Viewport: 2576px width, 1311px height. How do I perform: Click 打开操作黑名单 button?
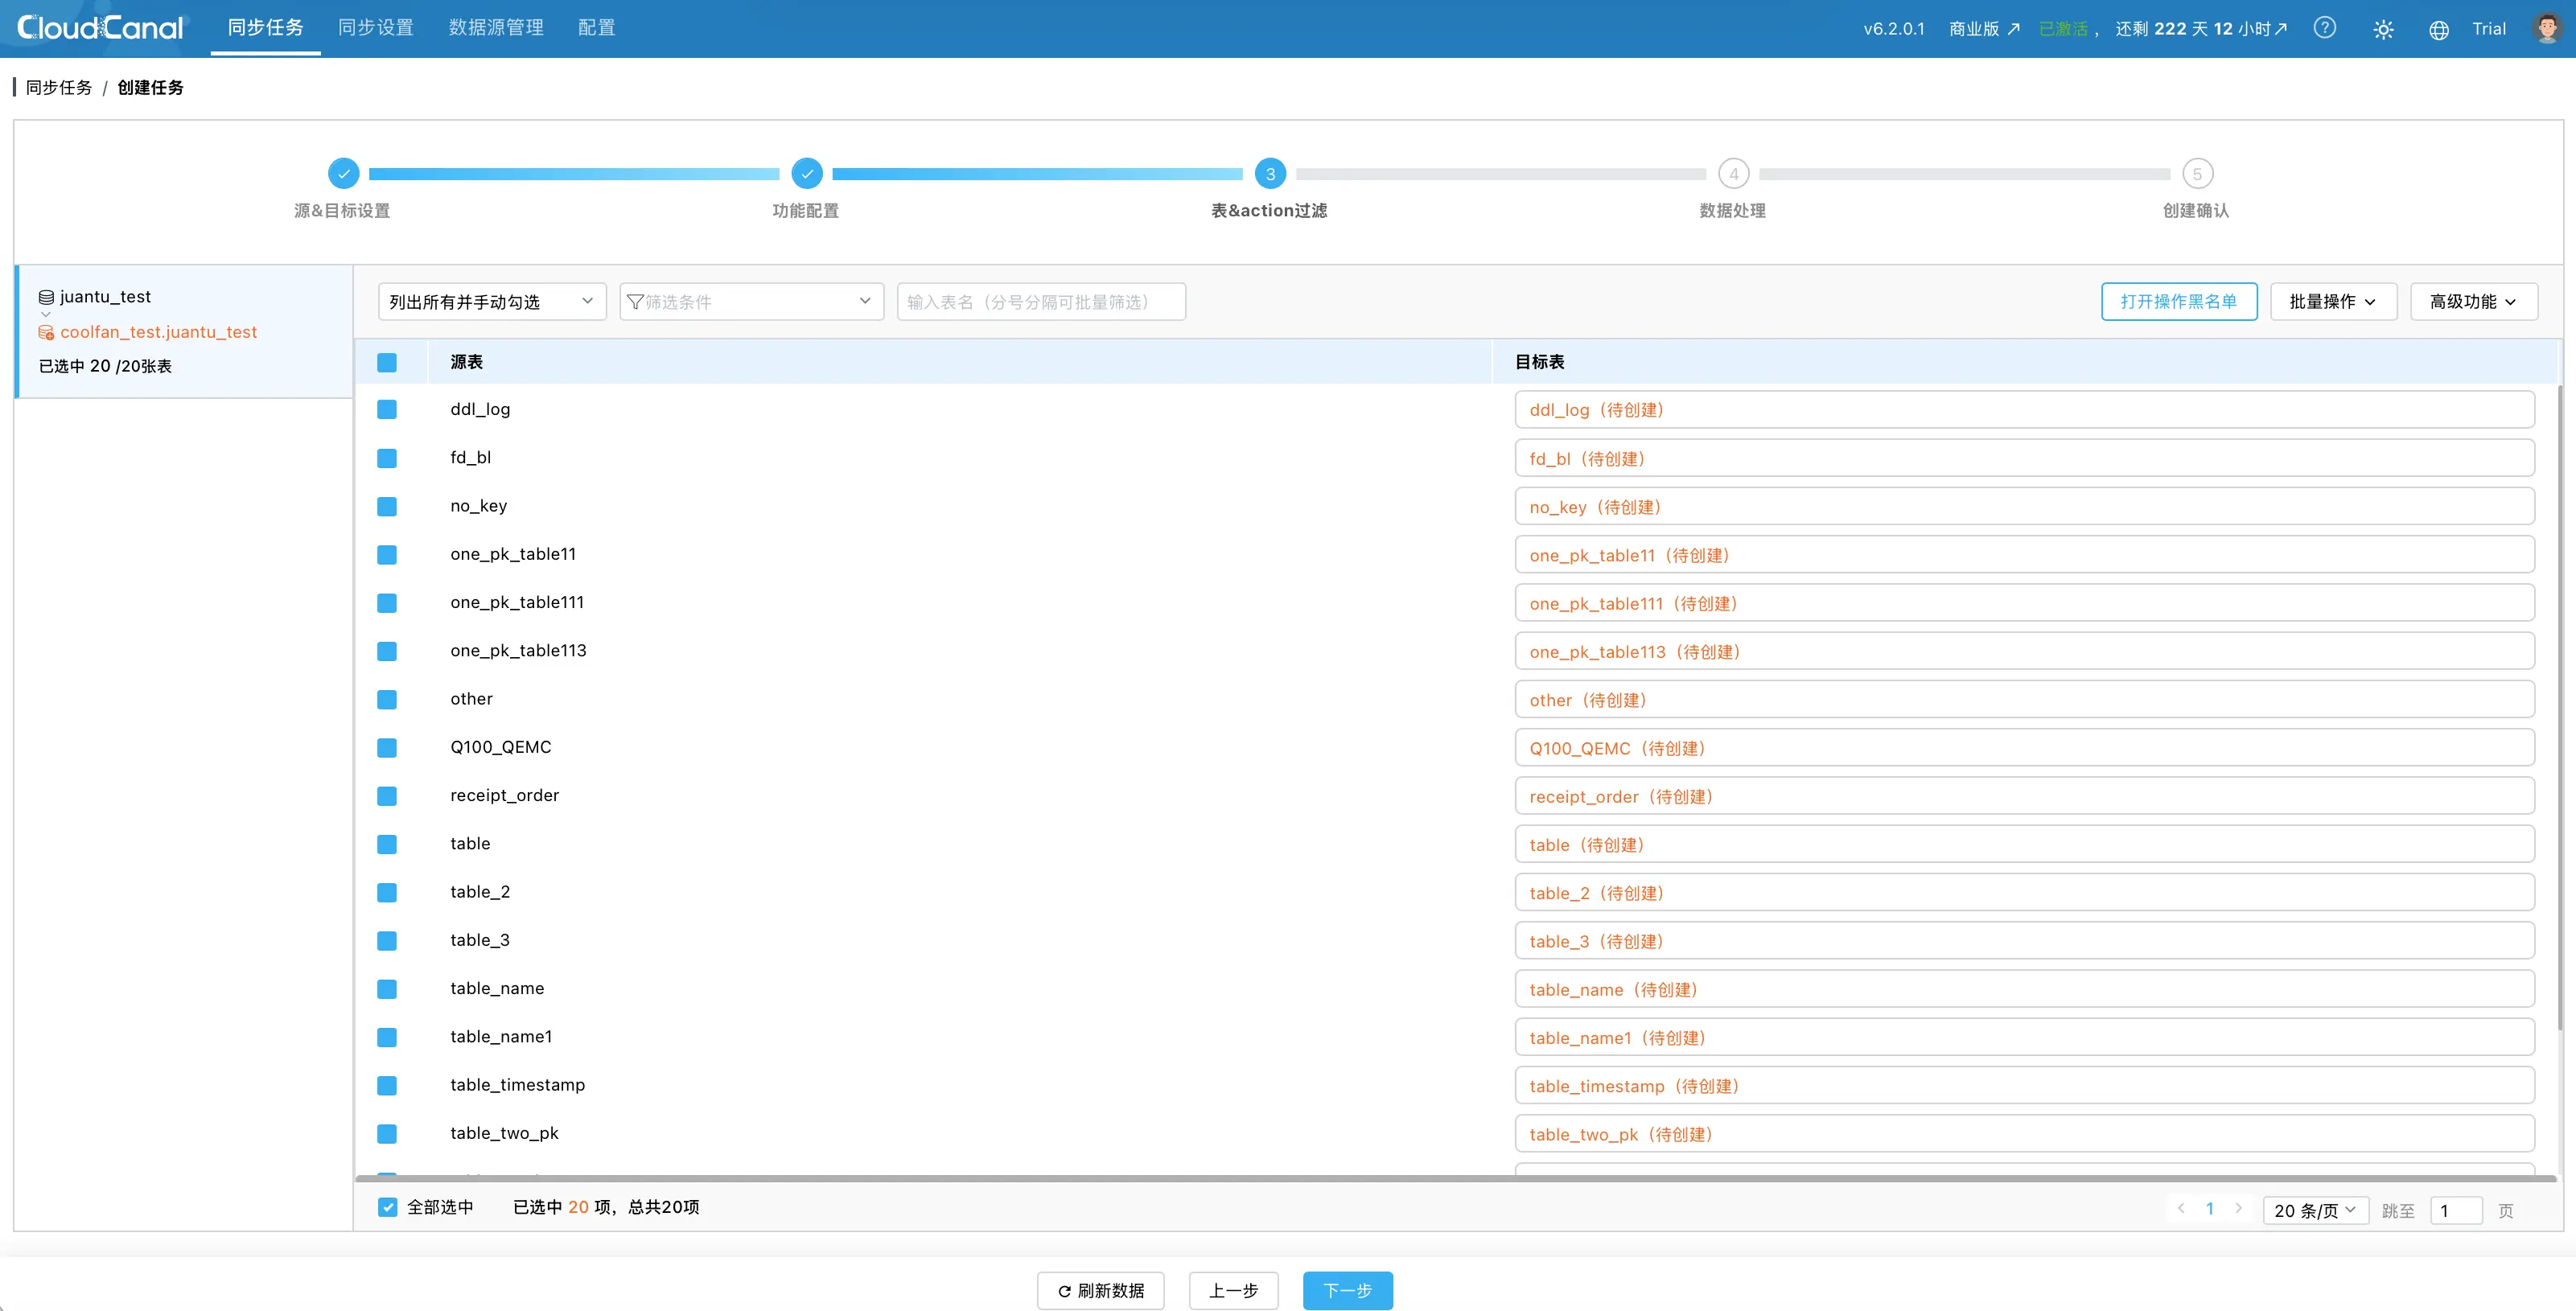click(x=2179, y=301)
